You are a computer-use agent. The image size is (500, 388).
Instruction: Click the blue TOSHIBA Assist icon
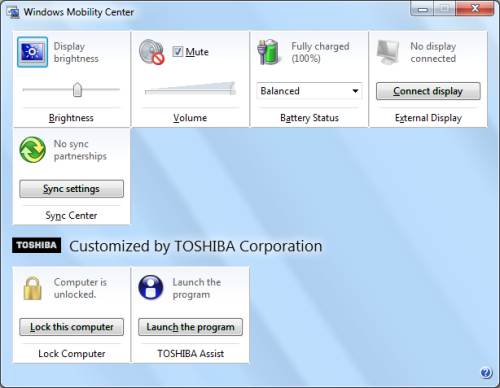[151, 287]
